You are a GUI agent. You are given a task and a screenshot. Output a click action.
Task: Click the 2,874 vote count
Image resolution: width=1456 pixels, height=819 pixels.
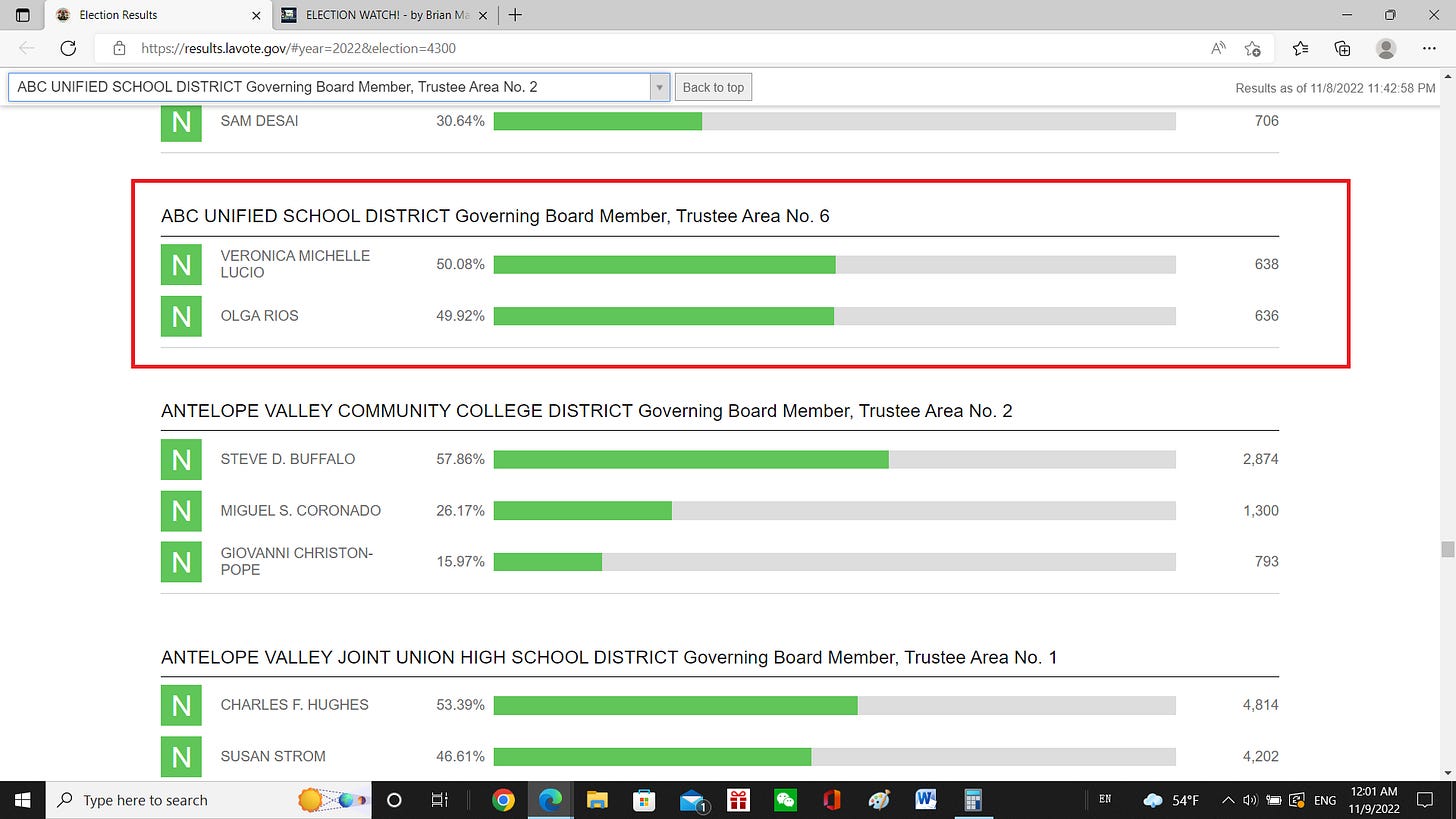tap(1260, 459)
